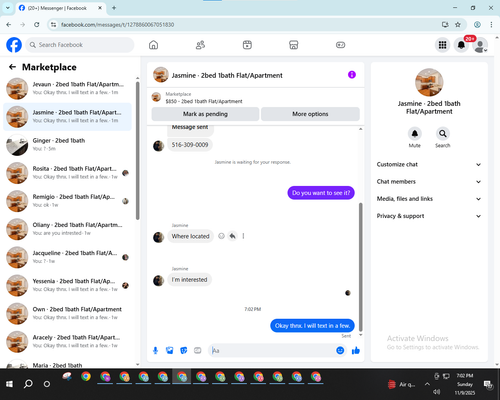This screenshot has width=500, height=400.
Task: Choose a sticker icon
Action: 184,350
